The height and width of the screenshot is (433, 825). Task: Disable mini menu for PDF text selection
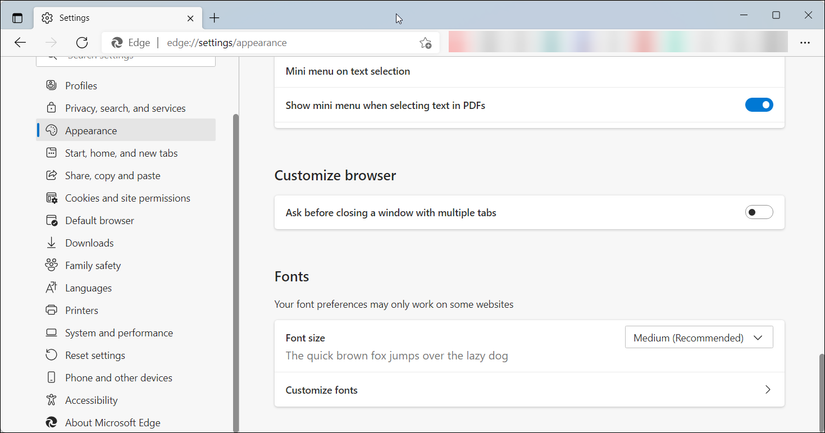759,105
